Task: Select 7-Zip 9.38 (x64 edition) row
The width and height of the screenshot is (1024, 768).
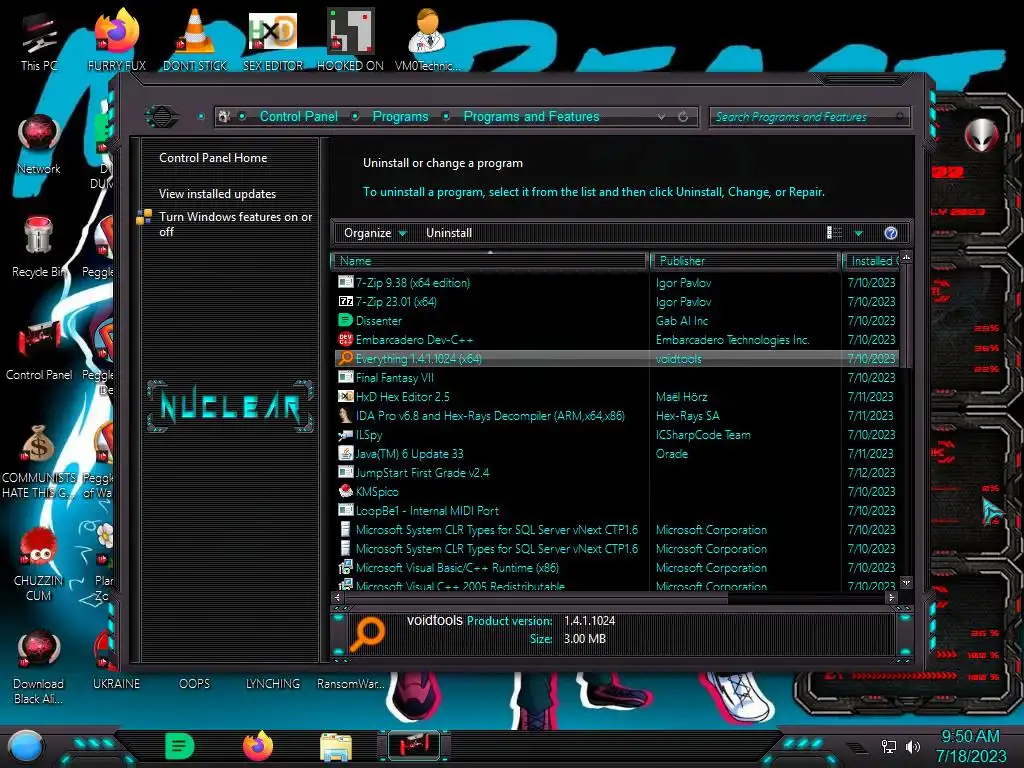Action: coord(616,283)
